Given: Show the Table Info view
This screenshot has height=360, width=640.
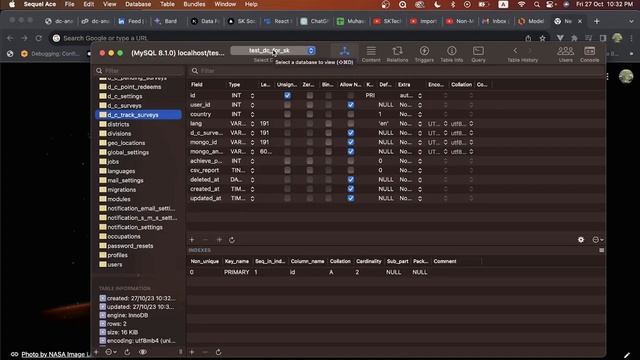Looking at the screenshot, I should (451, 54).
